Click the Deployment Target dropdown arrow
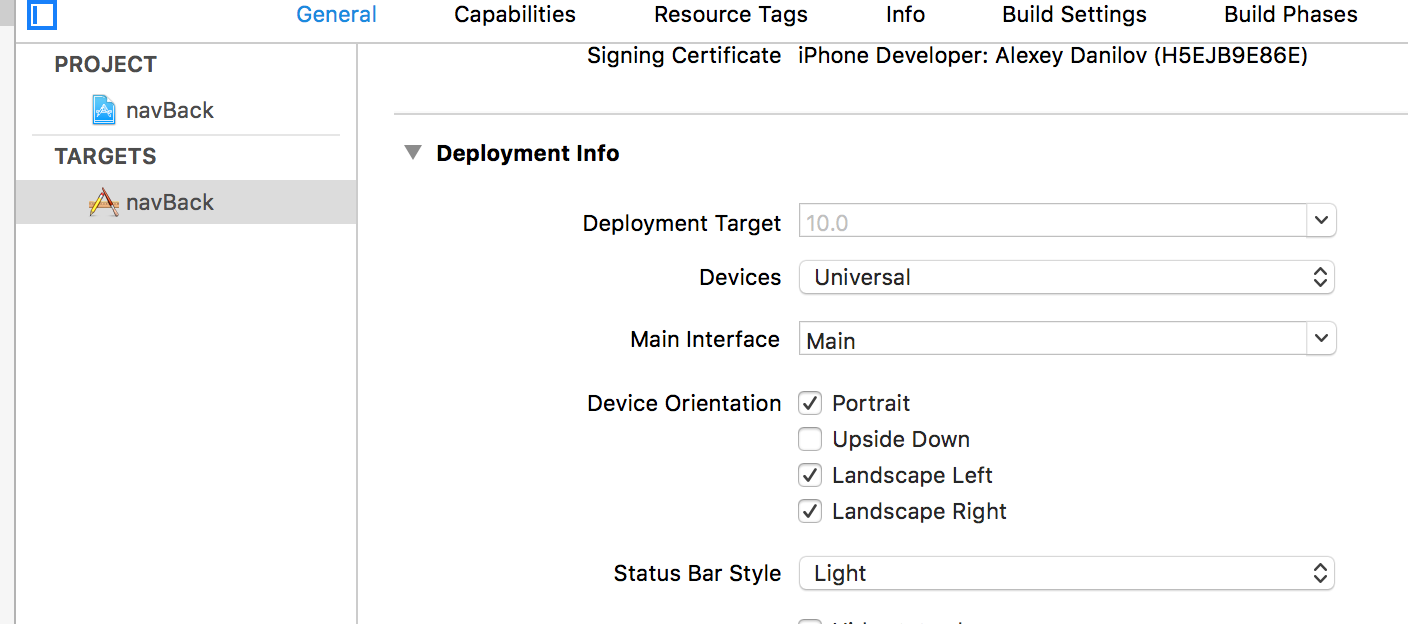 [x=1322, y=220]
